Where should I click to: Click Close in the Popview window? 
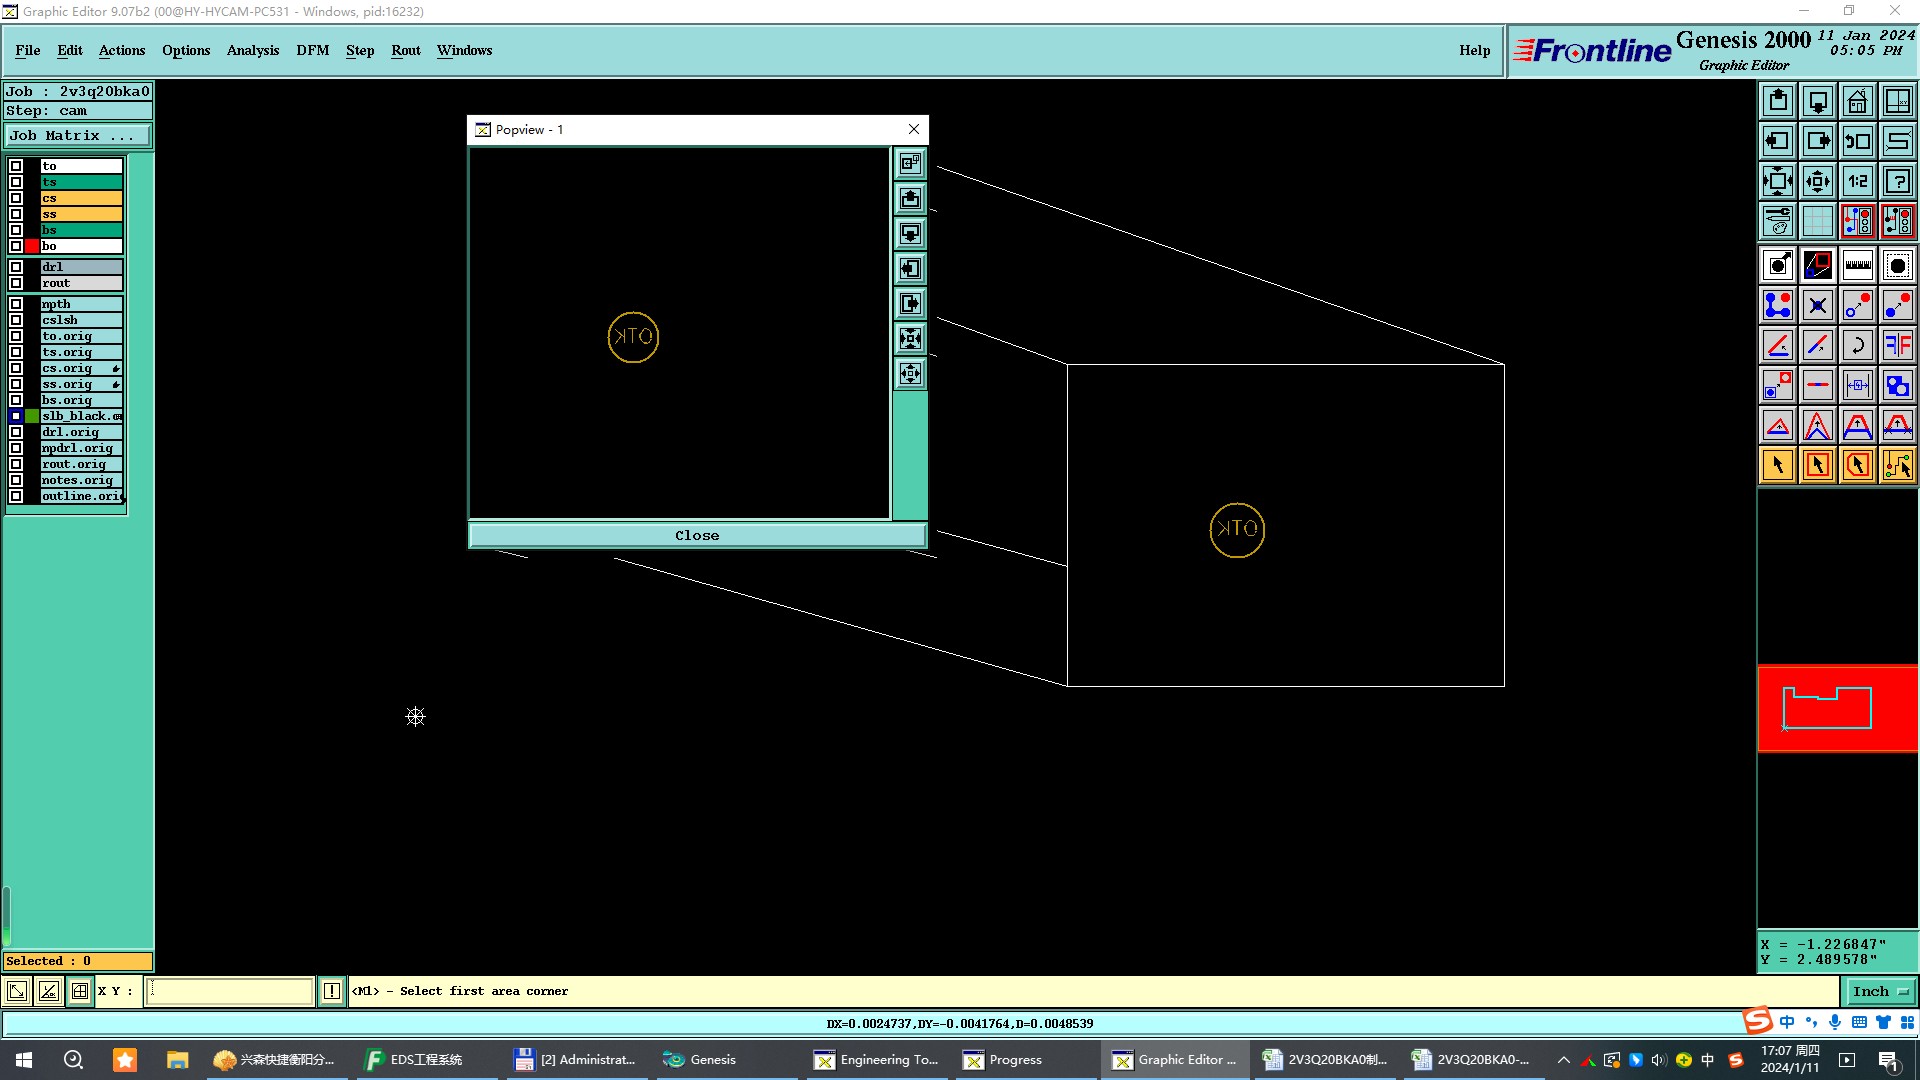[697, 536]
